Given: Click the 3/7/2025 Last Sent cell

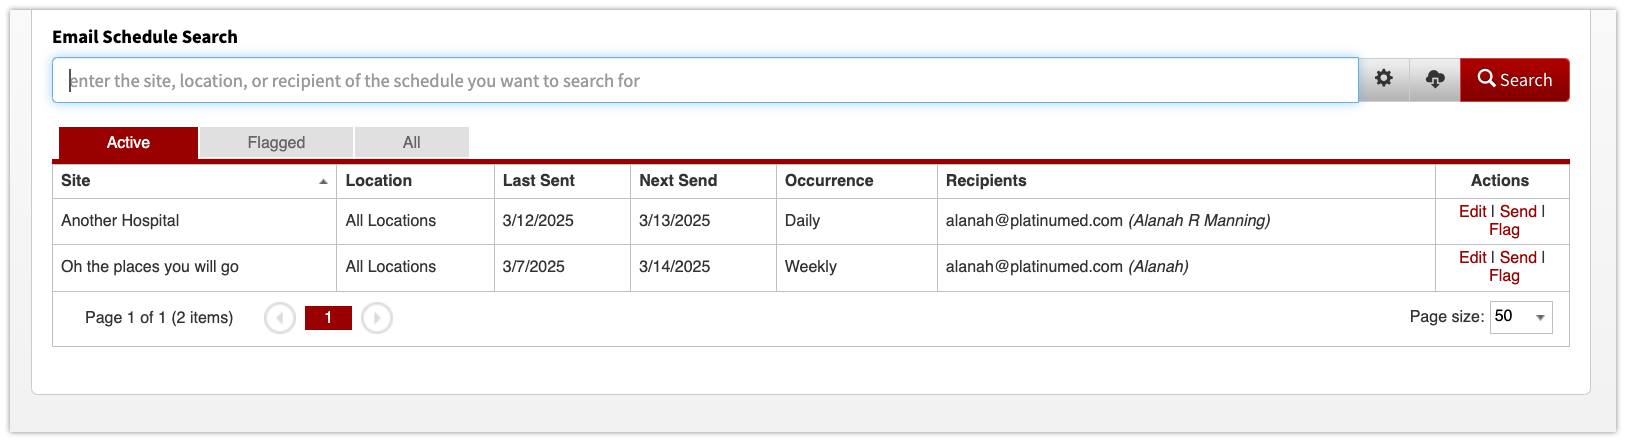Looking at the screenshot, I should click(x=562, y=267).
